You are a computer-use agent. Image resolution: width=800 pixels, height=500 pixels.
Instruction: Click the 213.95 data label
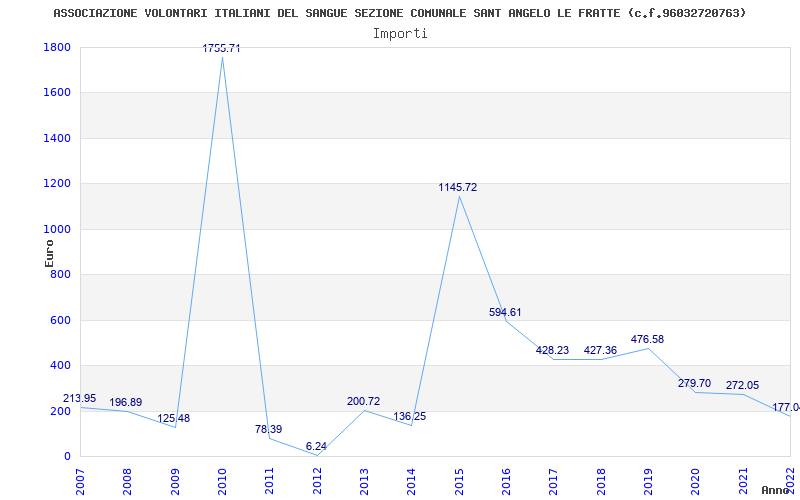pos(79,398)
